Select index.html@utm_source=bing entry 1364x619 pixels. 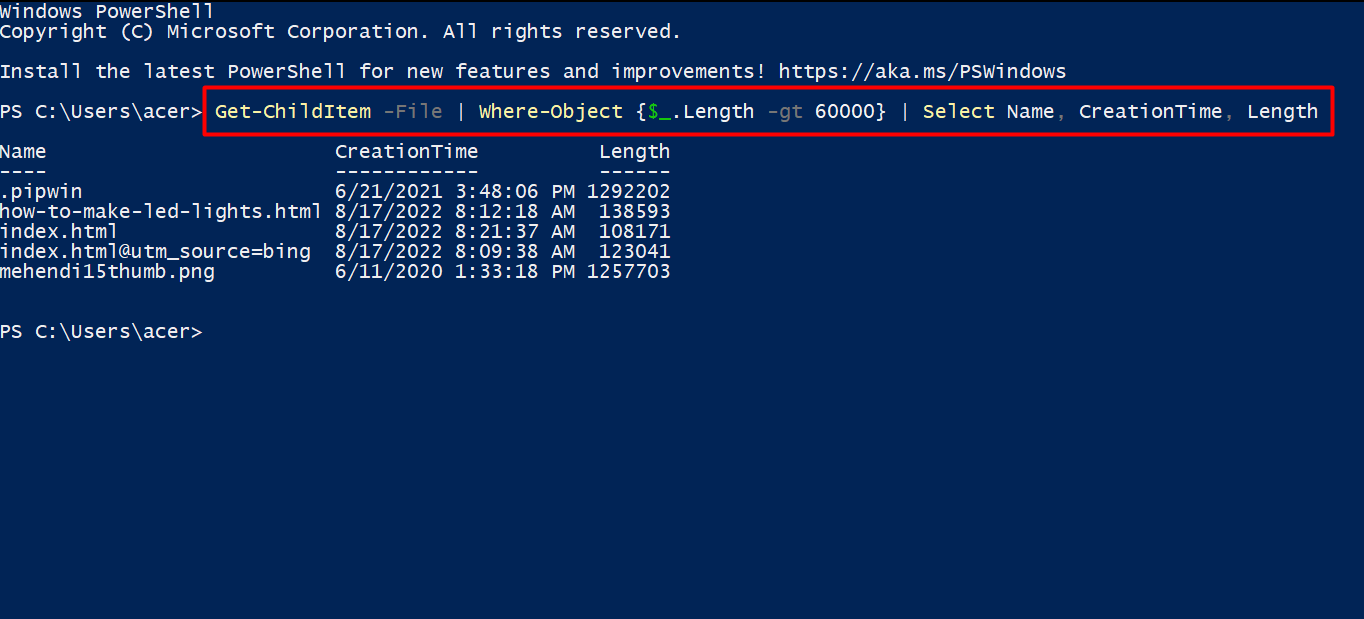155,251
